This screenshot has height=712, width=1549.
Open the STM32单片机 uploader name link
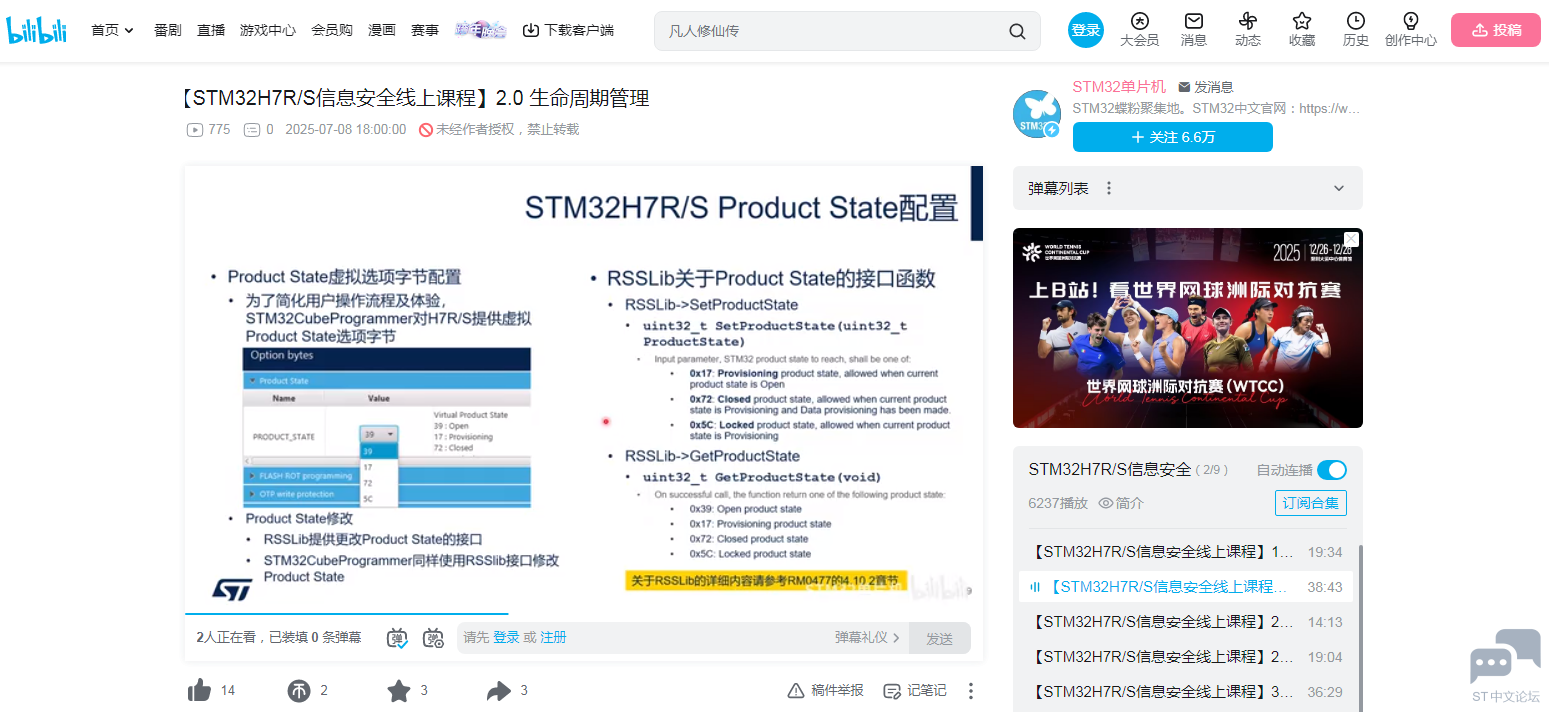[x=1119, y=87]
